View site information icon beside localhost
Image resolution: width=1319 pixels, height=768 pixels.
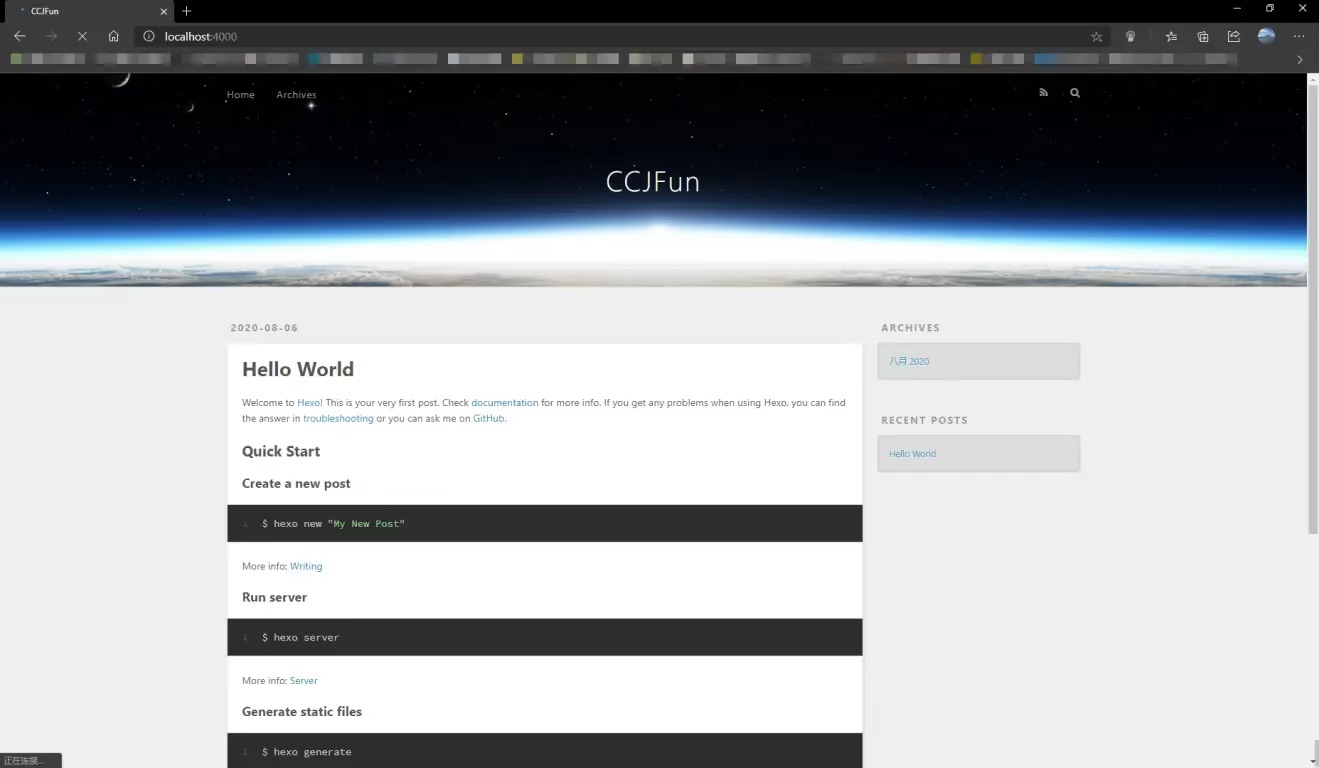click(x=149, y=36)
